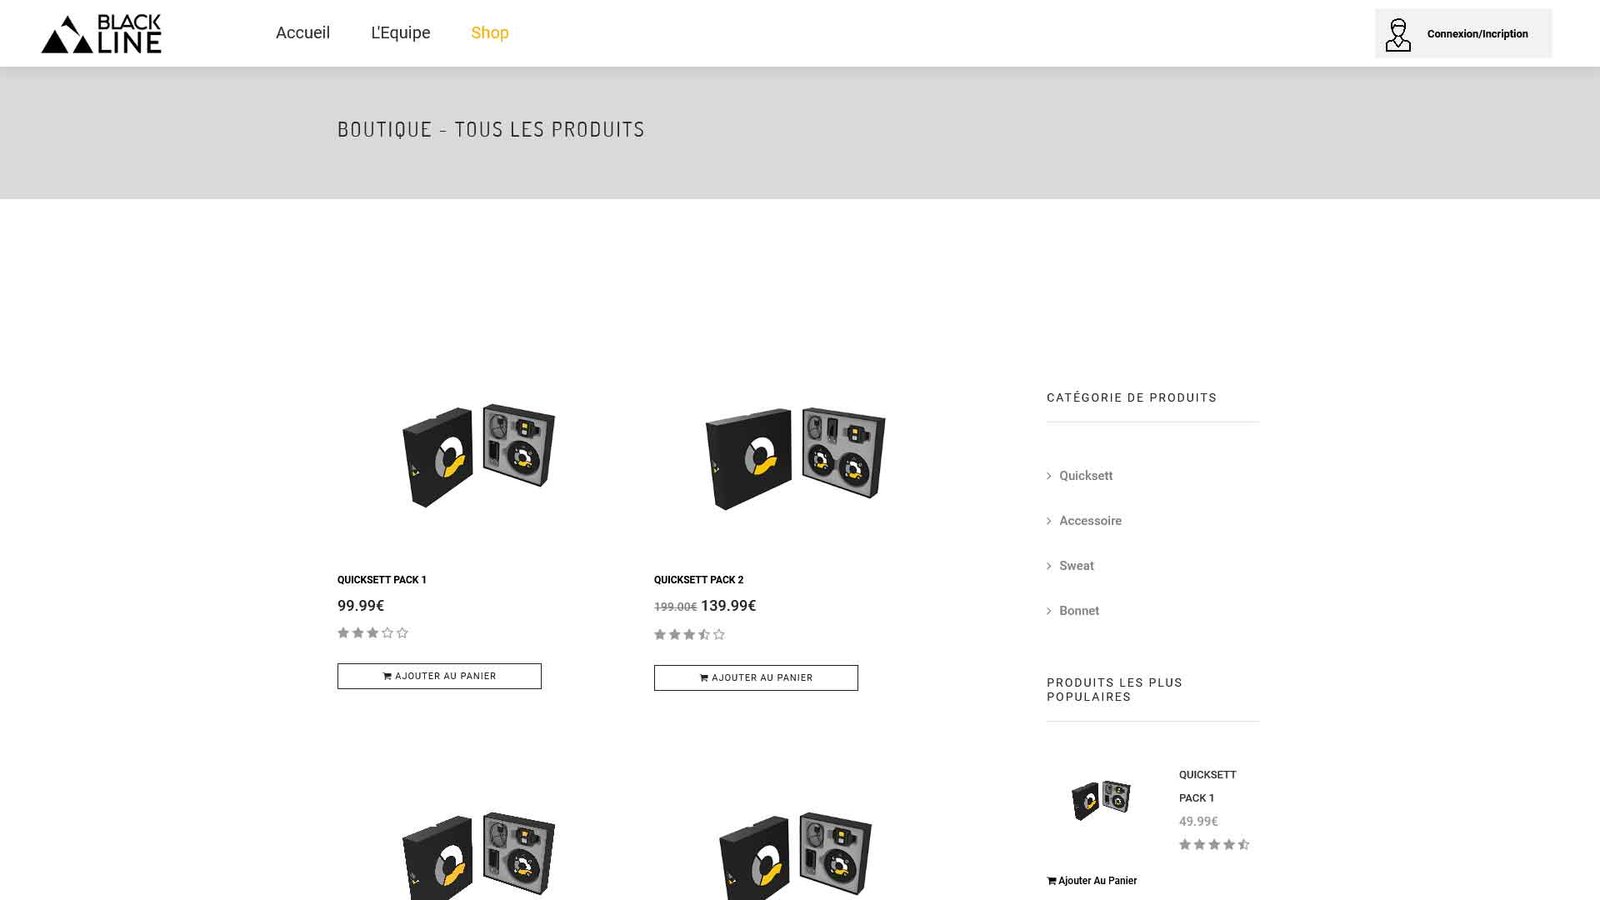Image resolution: width=1600 pixels, height=900 pixels.
Task: Click Ajouter au Panier for Quicksett Pack 2
Action: [x=756, y=678]
